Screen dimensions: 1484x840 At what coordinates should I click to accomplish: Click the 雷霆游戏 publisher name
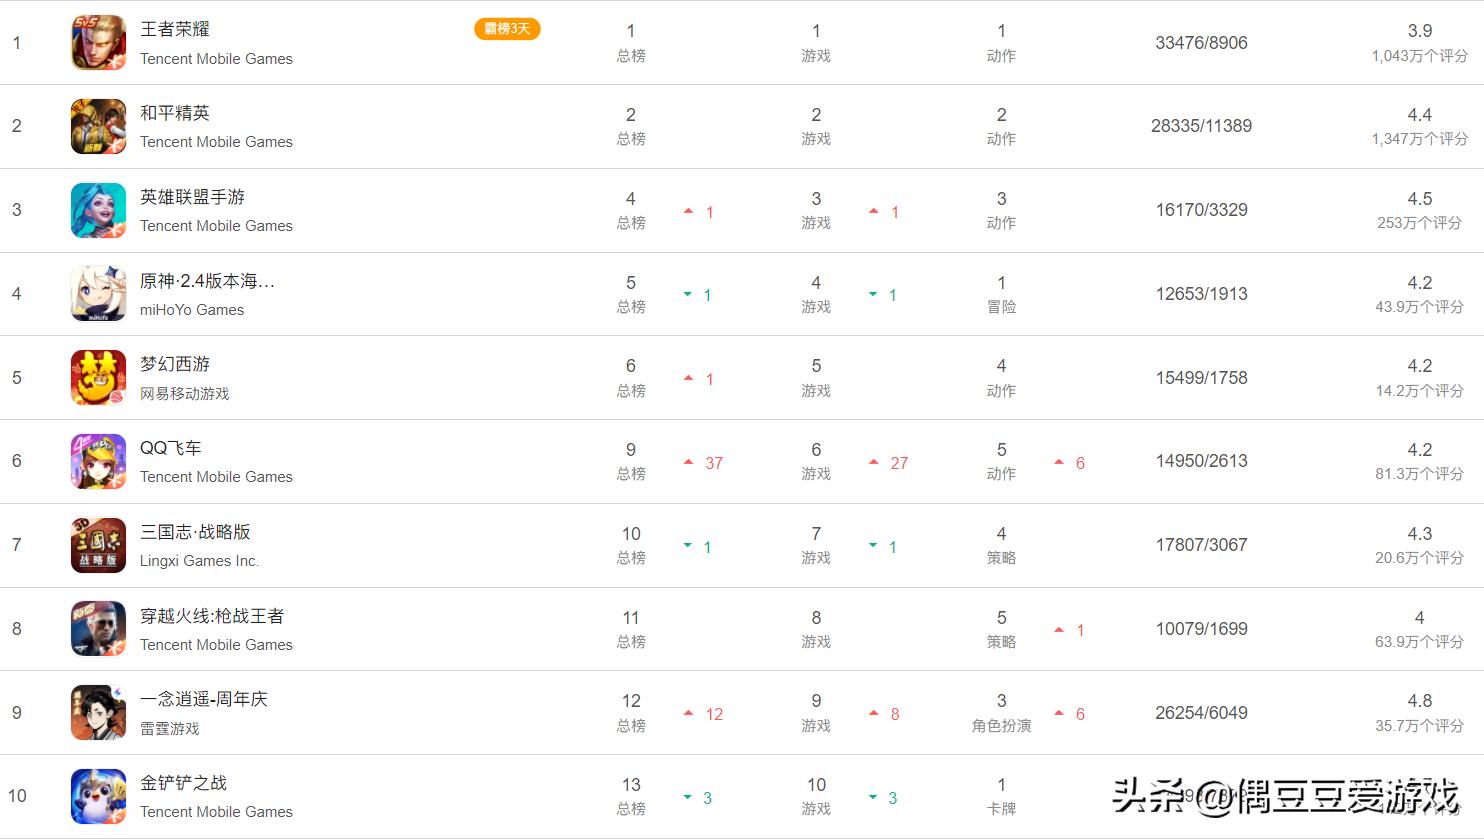tap(170, 729)
